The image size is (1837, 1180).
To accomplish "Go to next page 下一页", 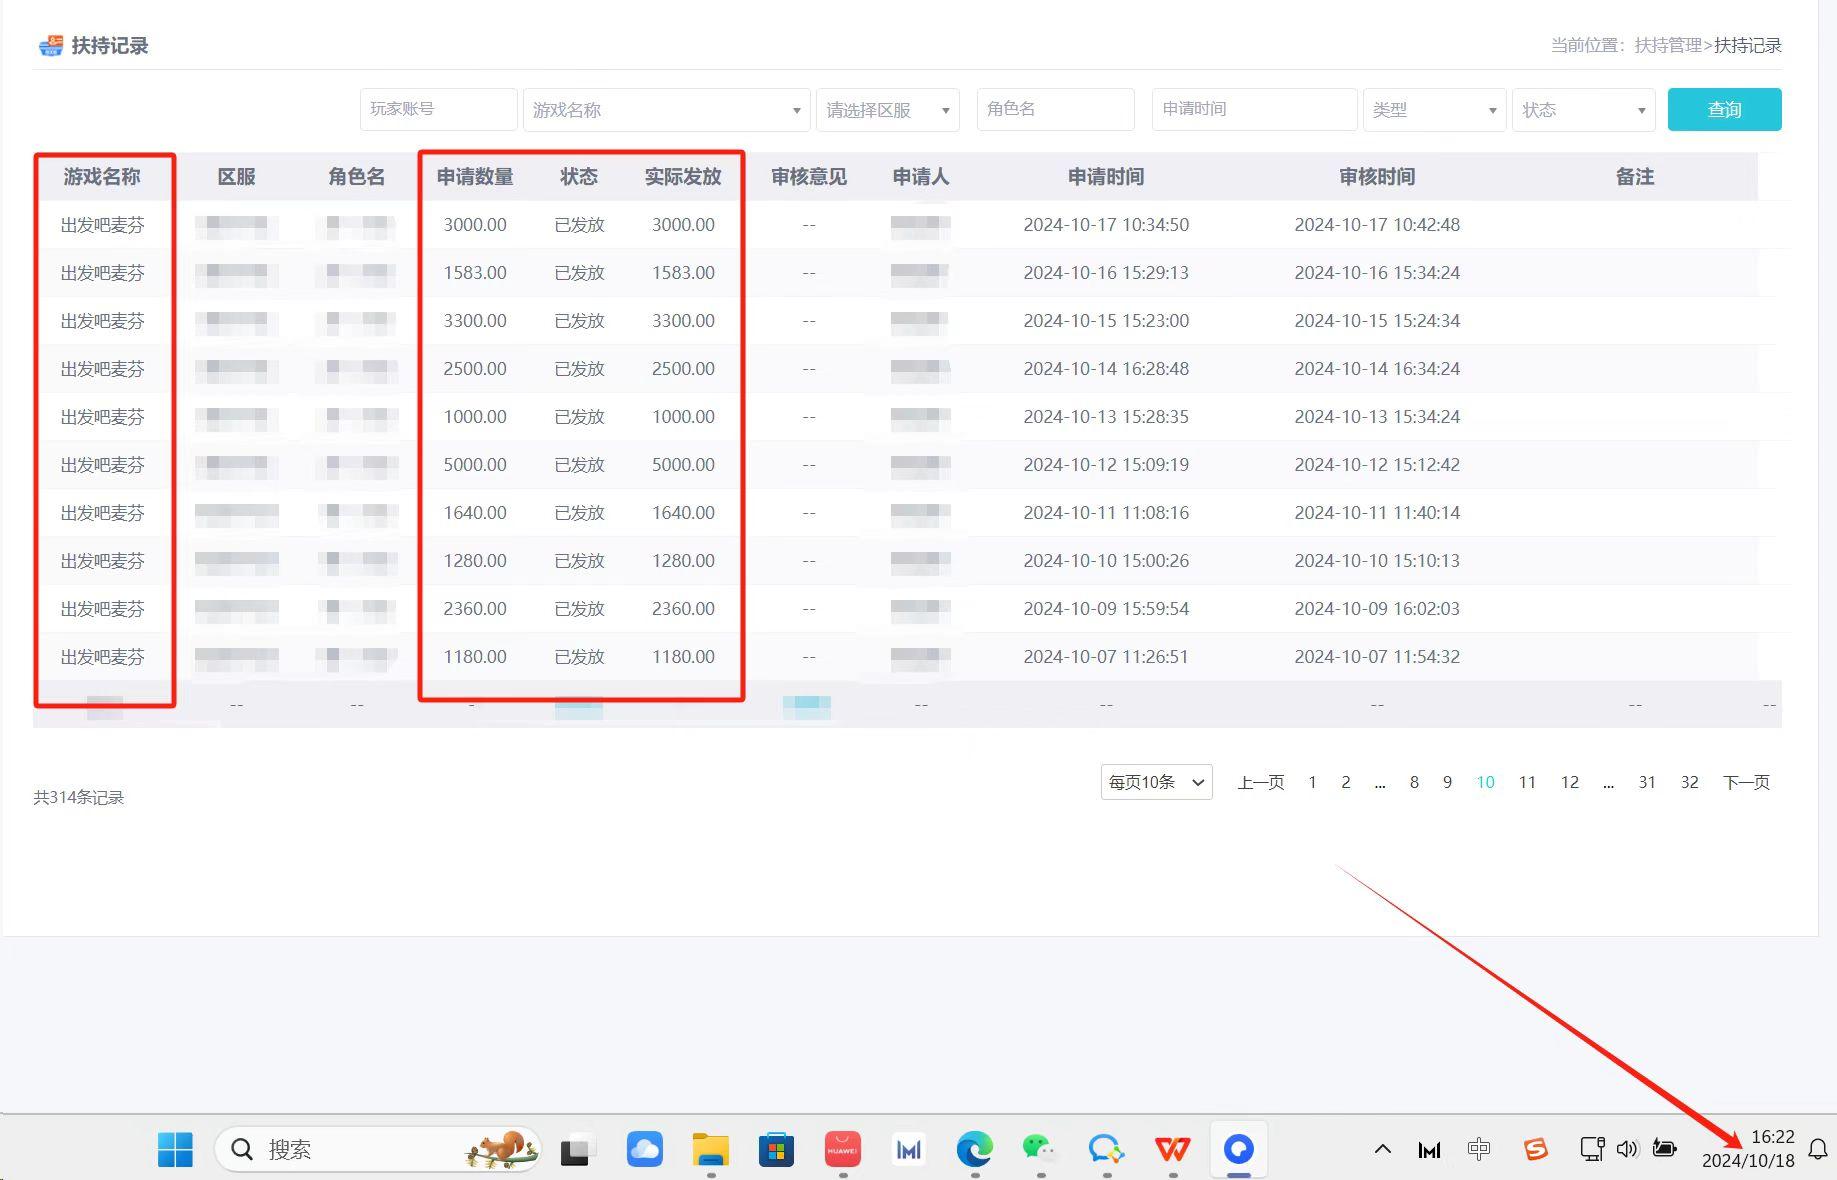I will 1746,782.
